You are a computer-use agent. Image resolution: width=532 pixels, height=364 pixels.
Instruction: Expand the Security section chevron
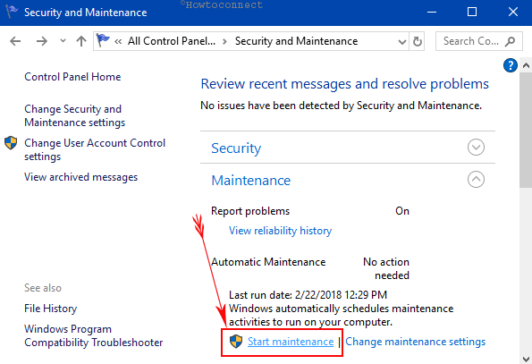pyautogui.click(x=476, y=147)
